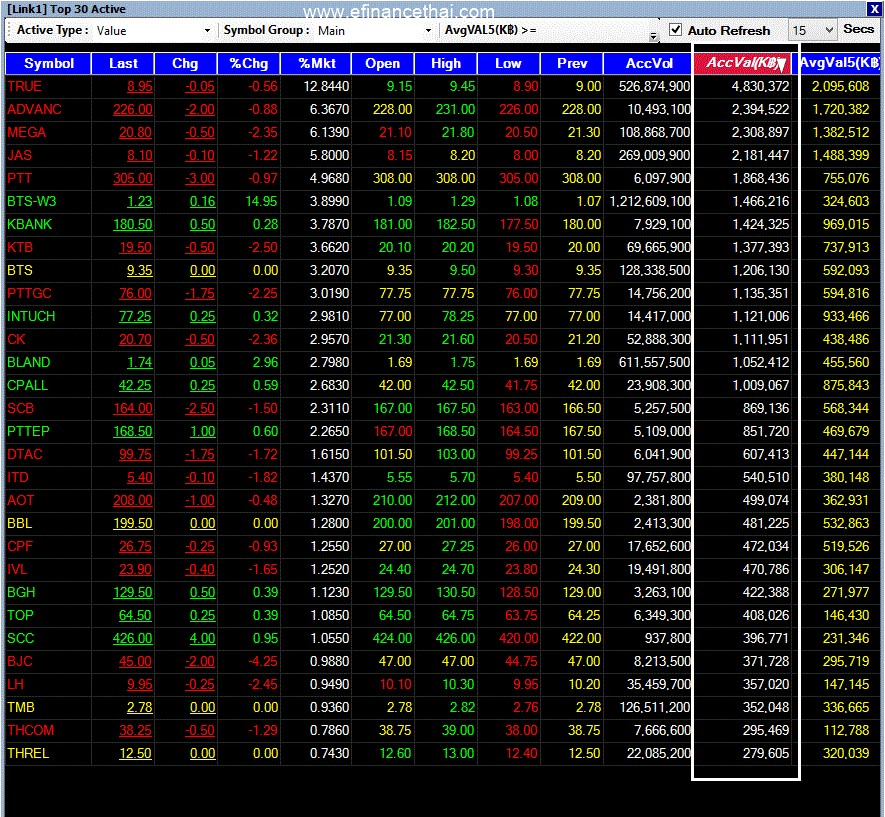Select the LH symbol
The image size is (885, 817).
pos(16,684)
